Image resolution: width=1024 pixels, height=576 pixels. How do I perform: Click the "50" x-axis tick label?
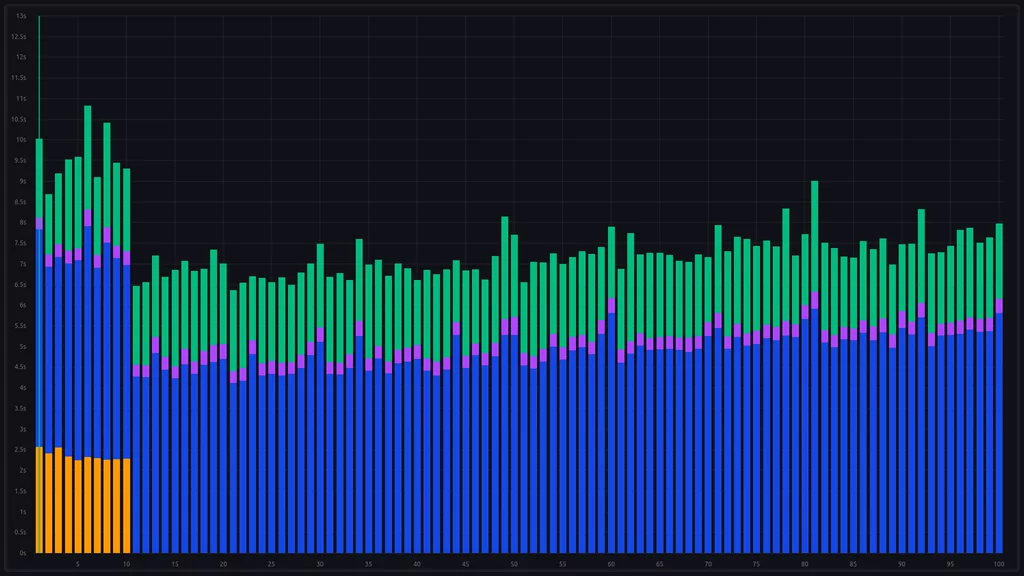coord(514,564)
